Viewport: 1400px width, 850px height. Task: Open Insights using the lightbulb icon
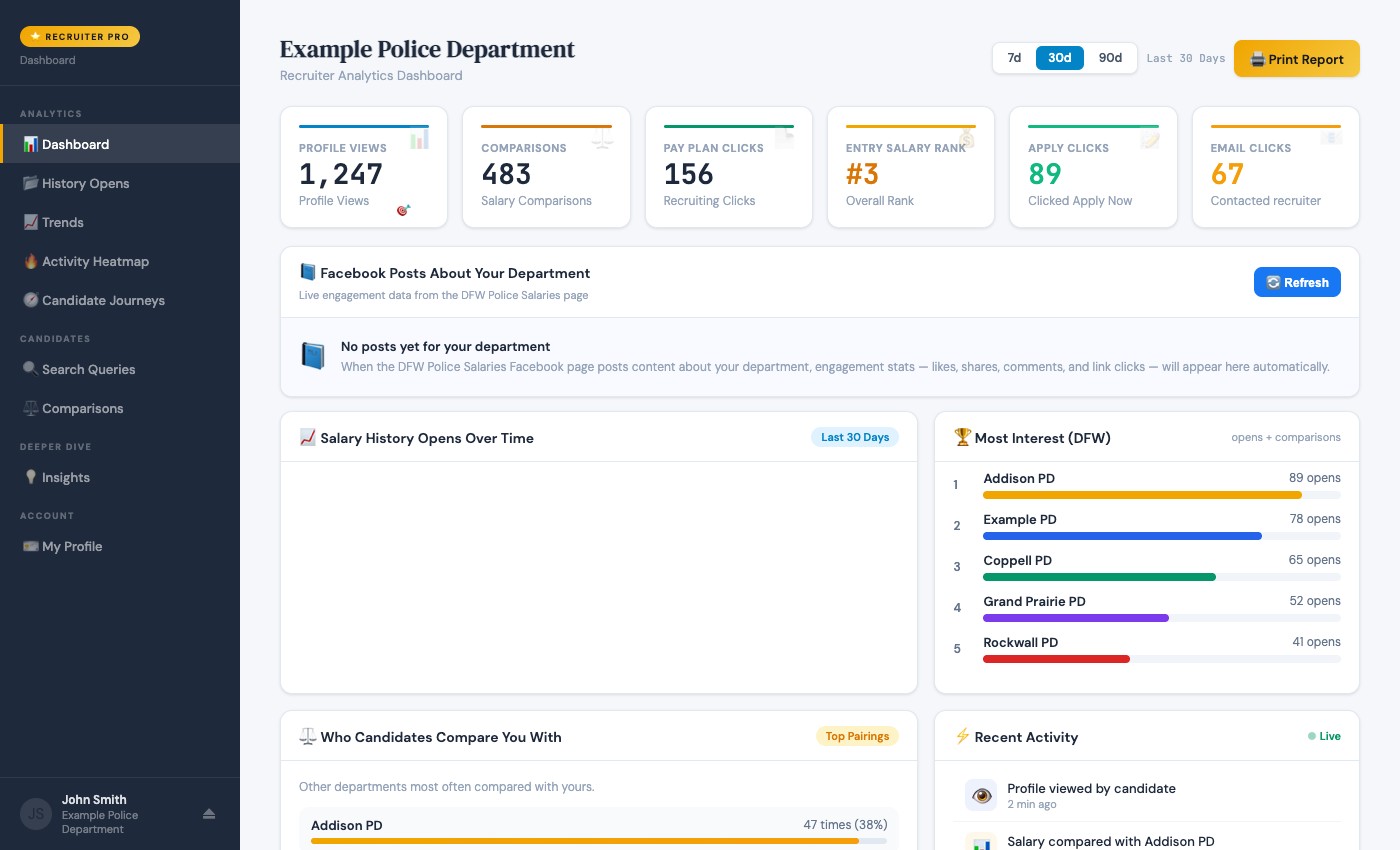[31, 477]
